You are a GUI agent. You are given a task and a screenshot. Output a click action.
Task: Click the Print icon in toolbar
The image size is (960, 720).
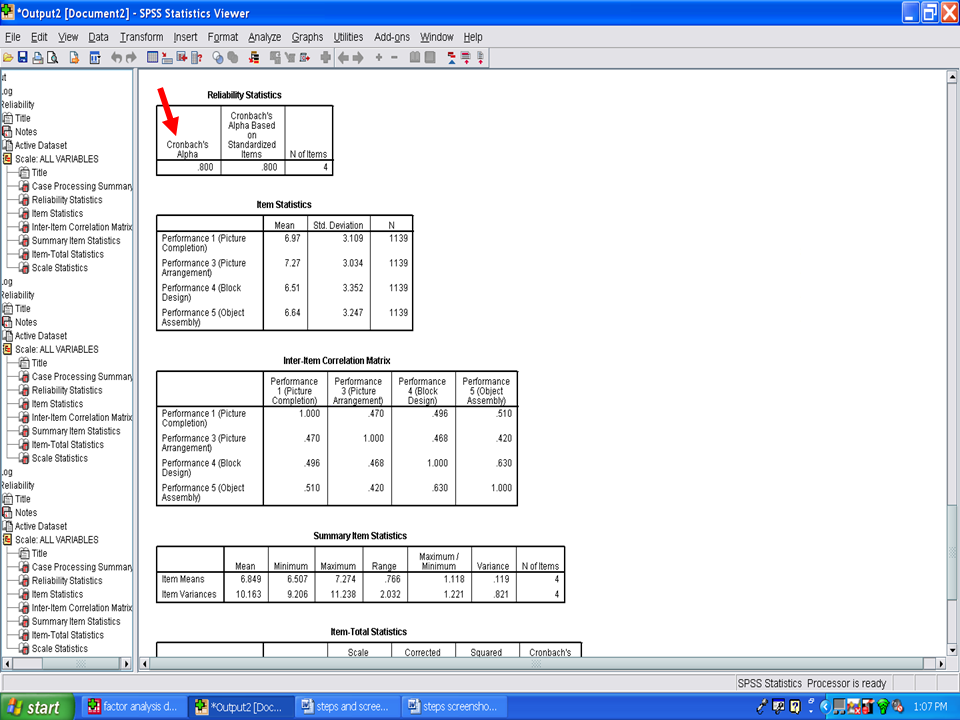pos(37,58)
